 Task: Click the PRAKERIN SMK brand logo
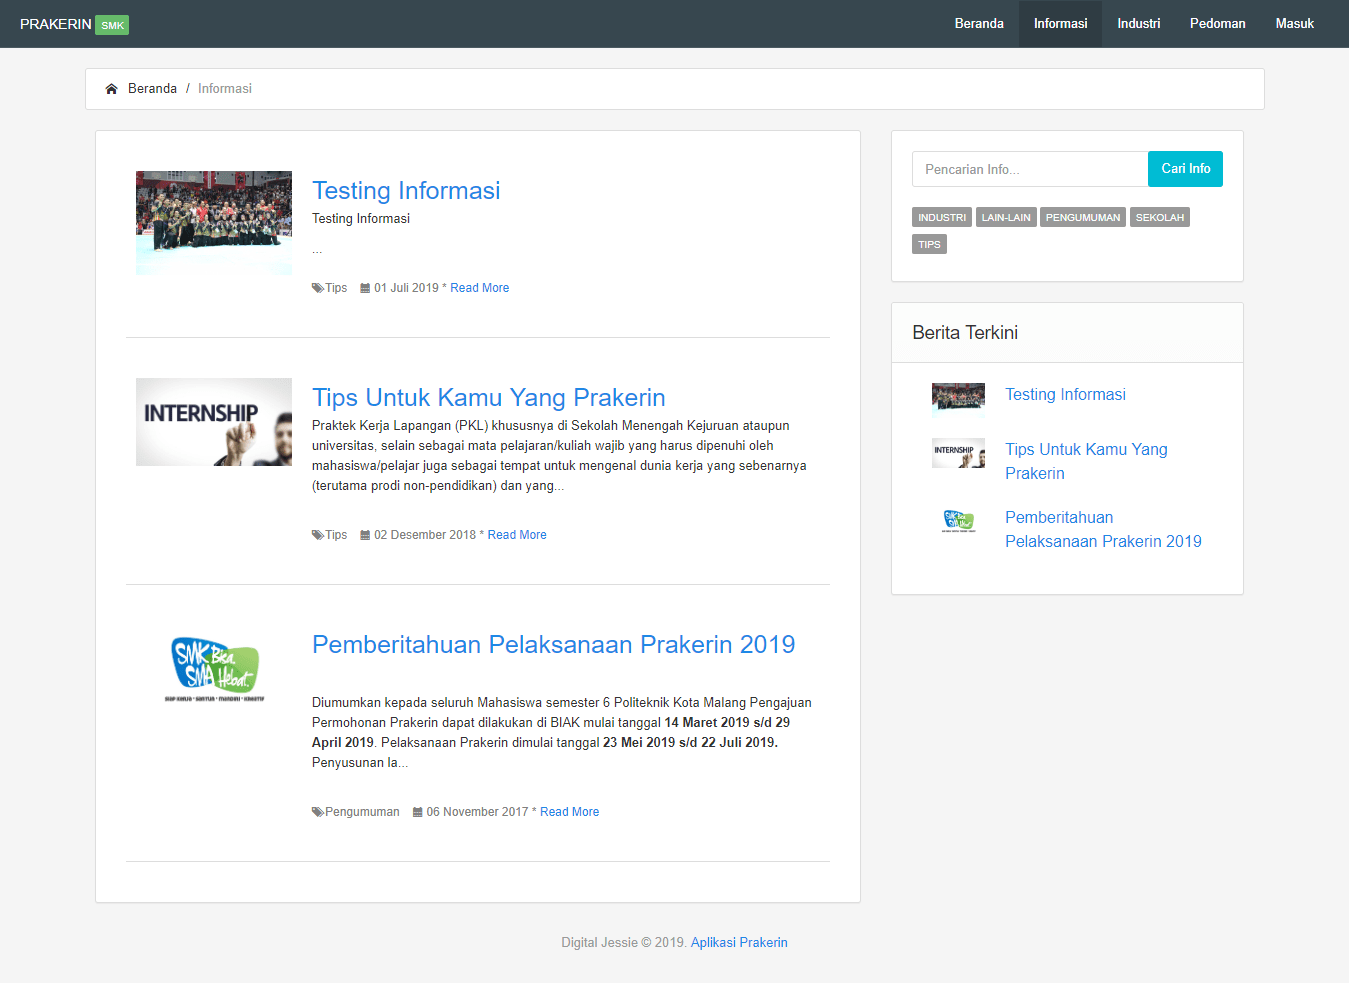(74, 24)
